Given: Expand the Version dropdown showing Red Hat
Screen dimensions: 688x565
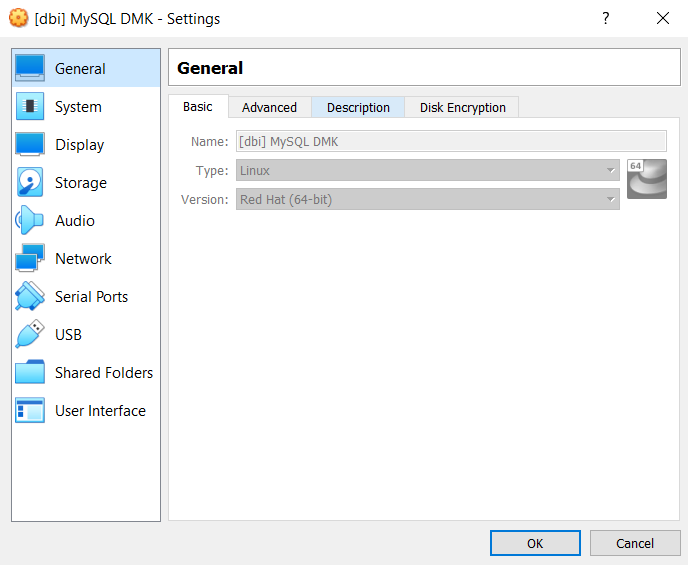Looking at the screenshot, I should tap(427, 199).
